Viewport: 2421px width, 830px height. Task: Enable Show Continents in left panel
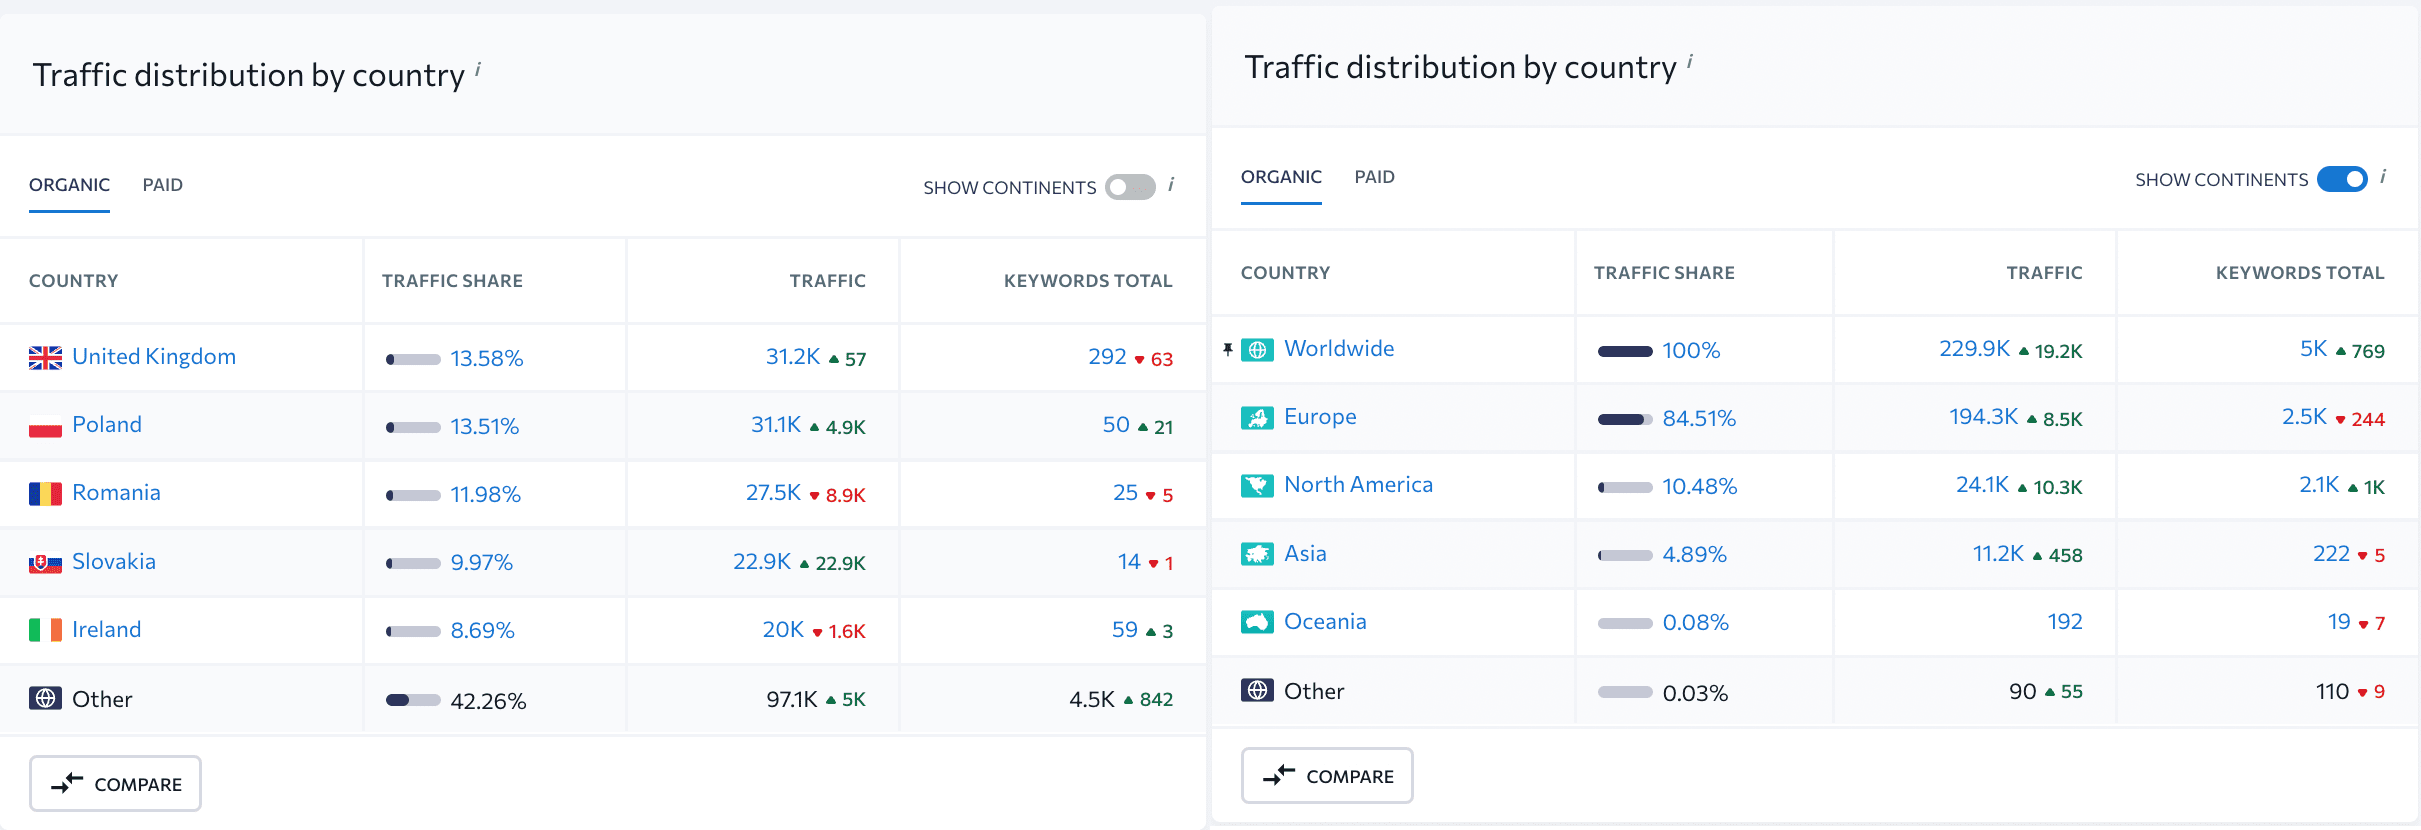coord(1130,187)
